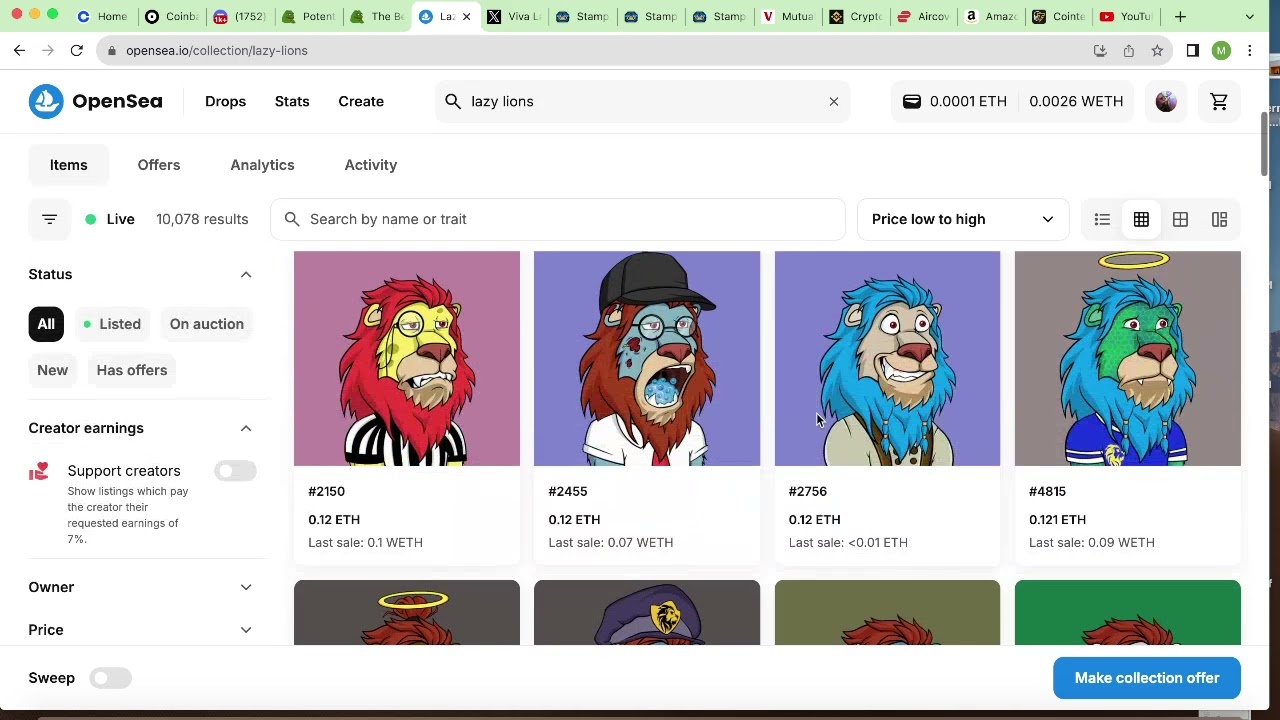Open the Chrome side panel icon
1280x720 pixels.
[1192, 50]
